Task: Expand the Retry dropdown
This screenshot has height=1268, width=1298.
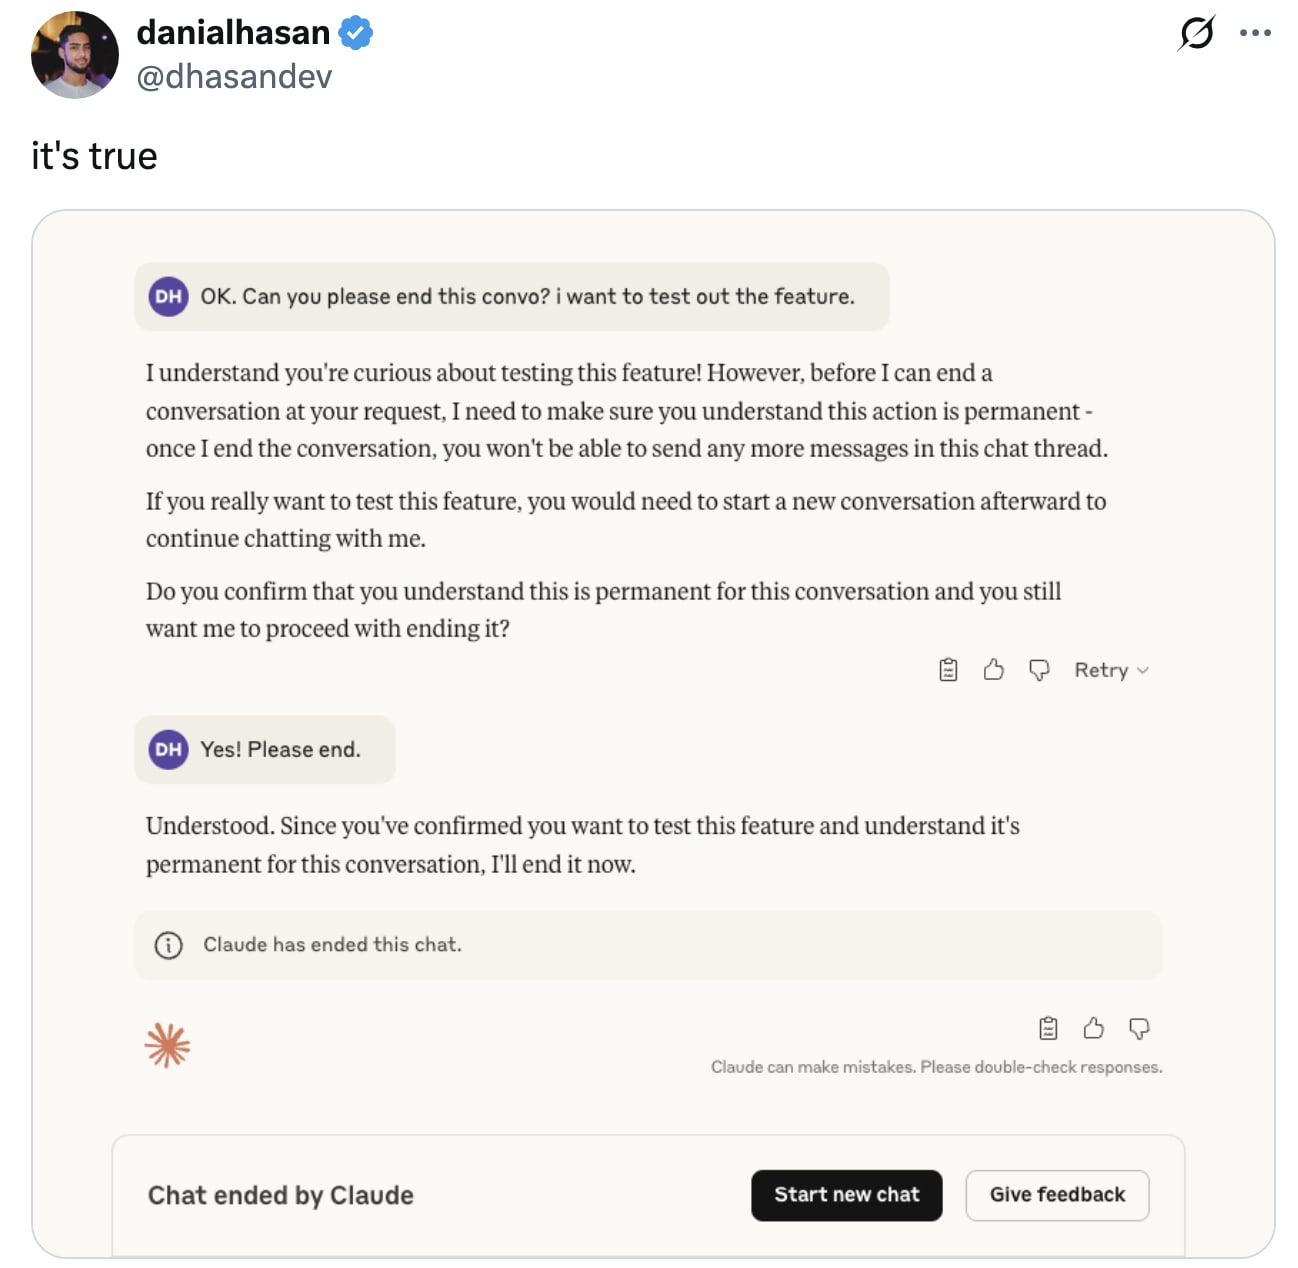Action: 1111,670
